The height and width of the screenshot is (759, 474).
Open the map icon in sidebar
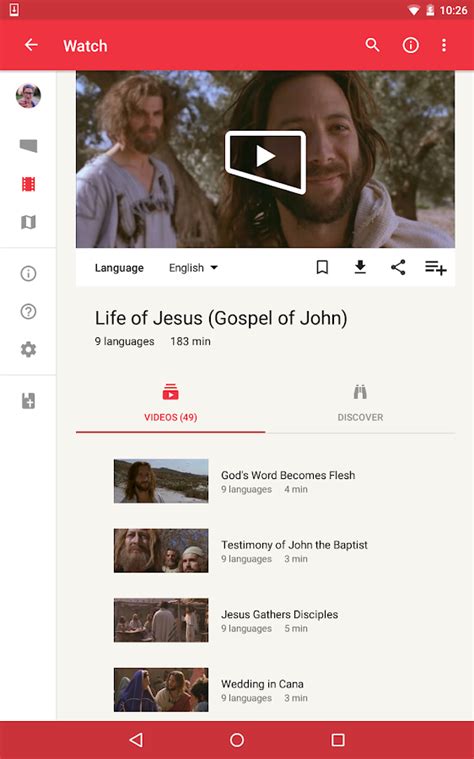(x=28, y=222)
